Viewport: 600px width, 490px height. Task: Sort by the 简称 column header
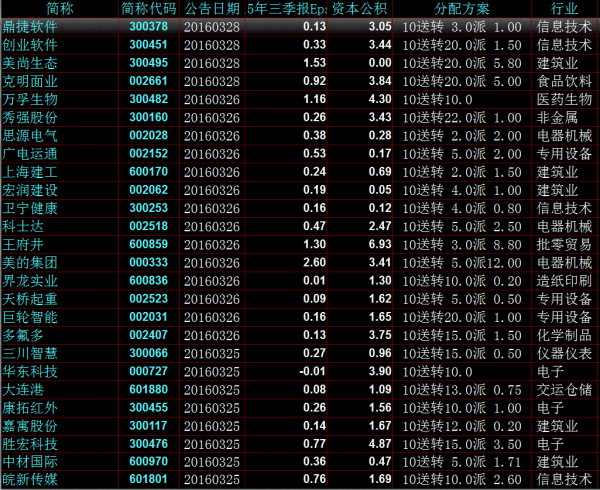tap(60, 9)
